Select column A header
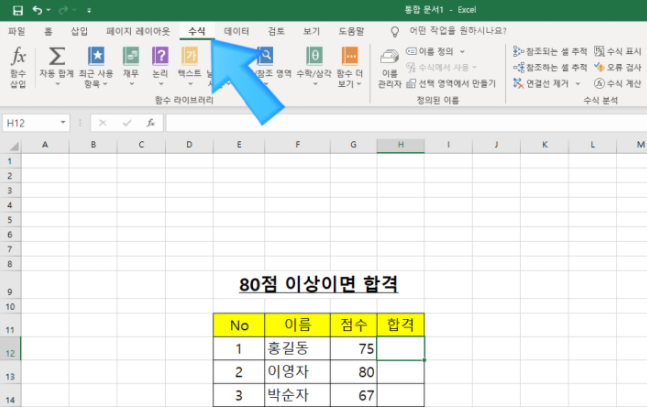The height and width of the screenshot is (407, 647). point(45,145)
